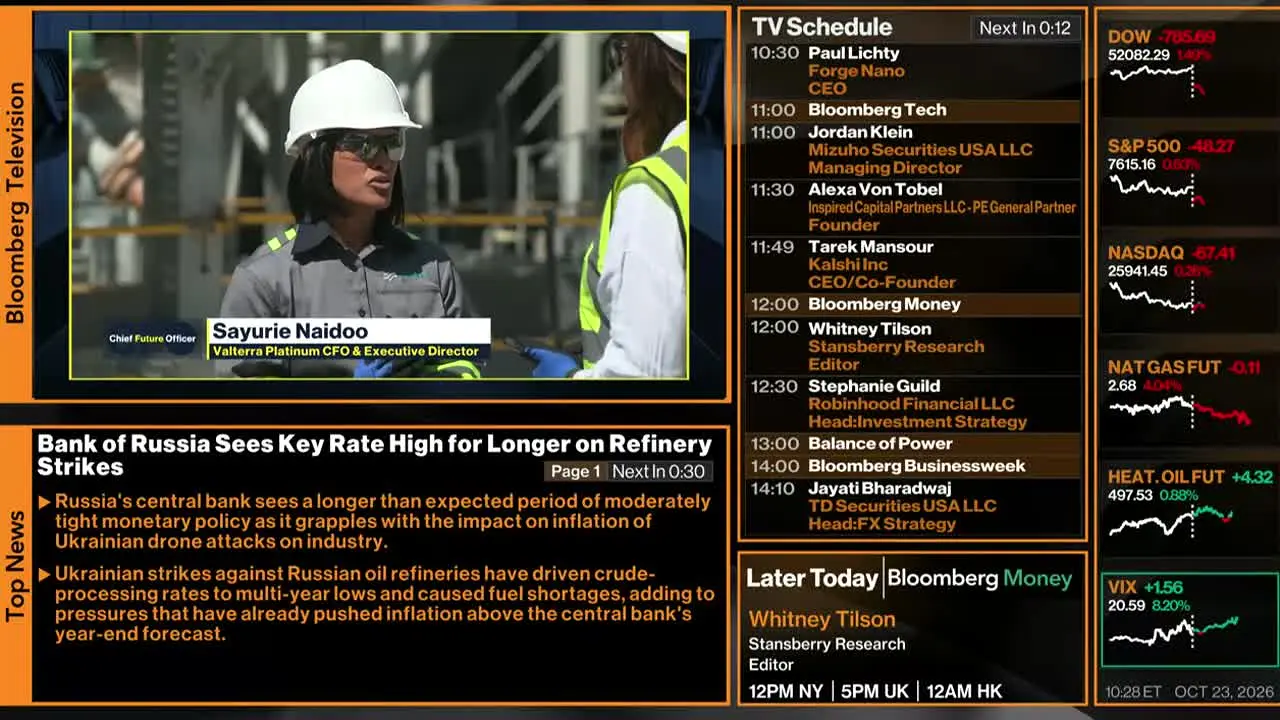Click the DOW 52082.29 value
1280x720 pixels.
coord(1138,55)
